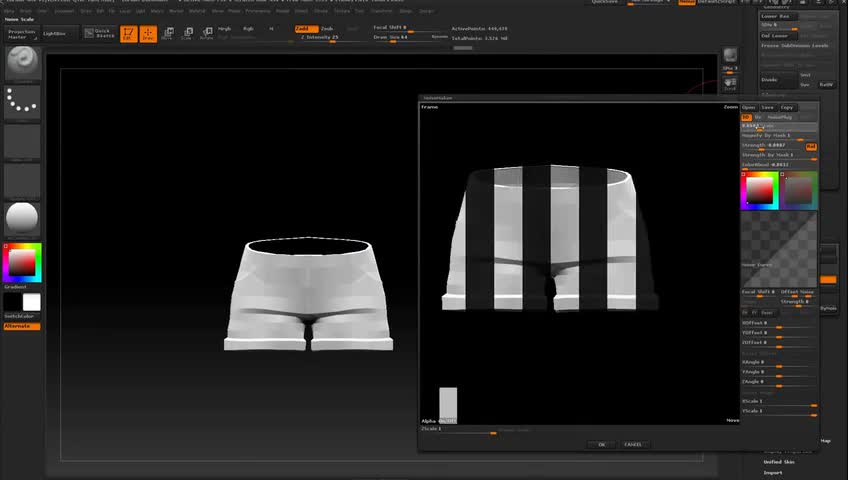Viewport: 848px width, 480px height.
Task: Activate the Edit mode icon
Action: 128,34
